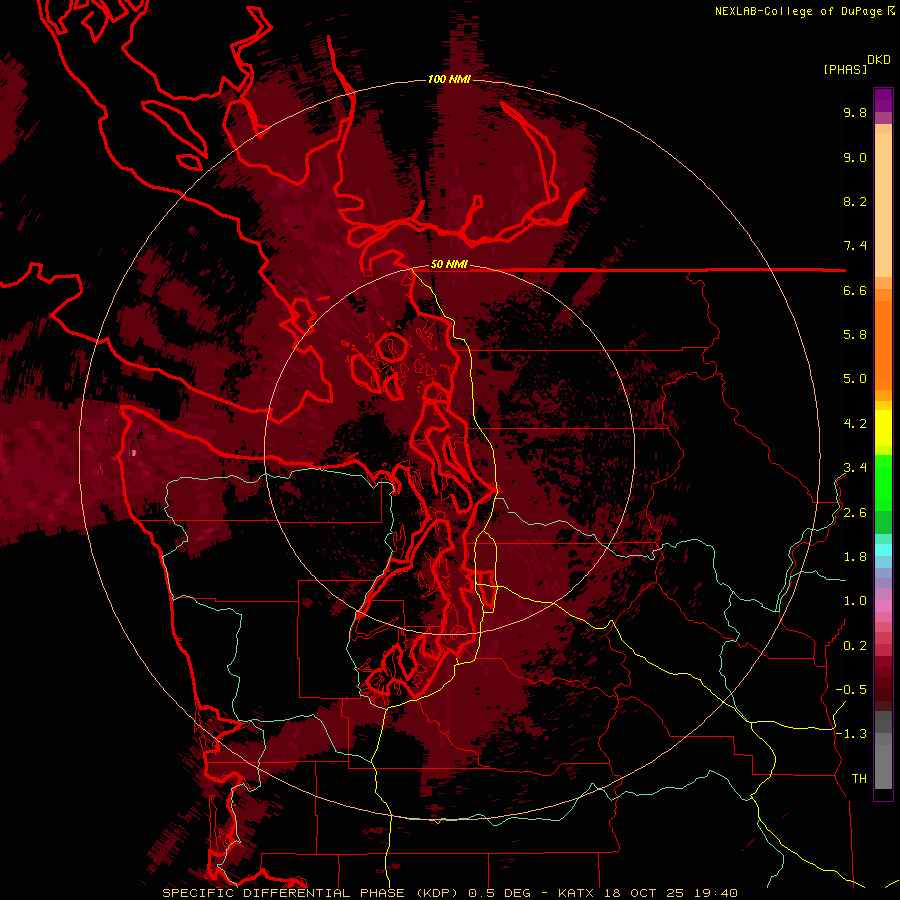Click the 2.6 value on the color scale
Viewport: 900px width, 900px height.
pyautogui.click(x=855, y=513)
